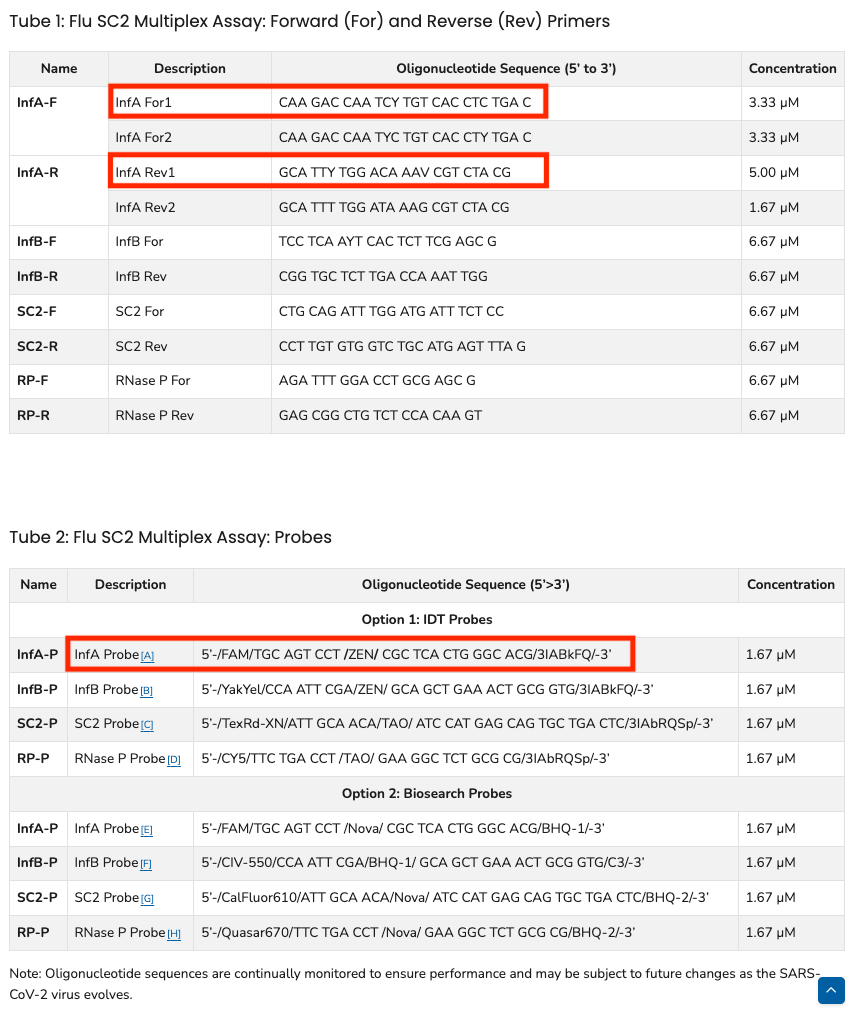
Task: Click the SC2-R row name
Action: [37, 346]
